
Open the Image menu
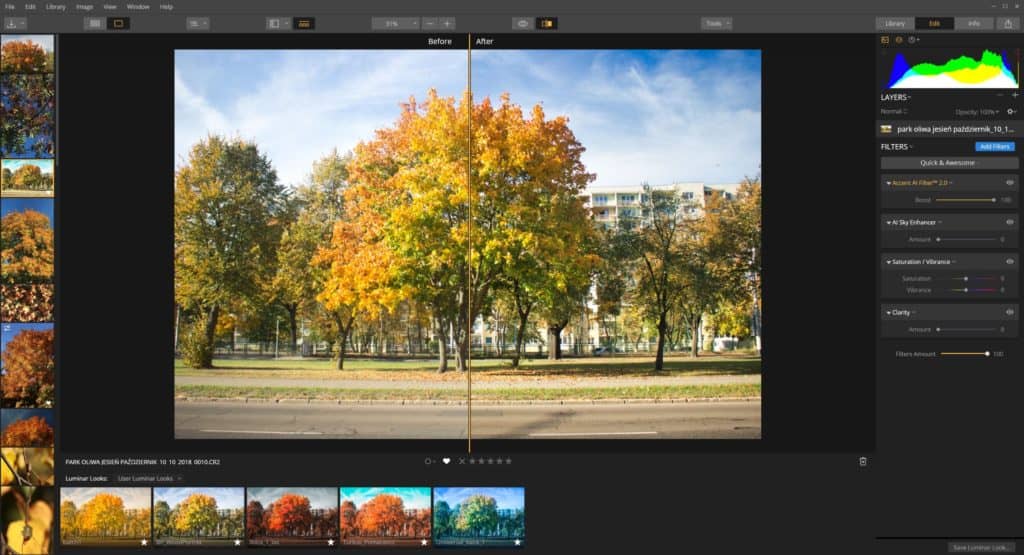(x=84, y=7)
